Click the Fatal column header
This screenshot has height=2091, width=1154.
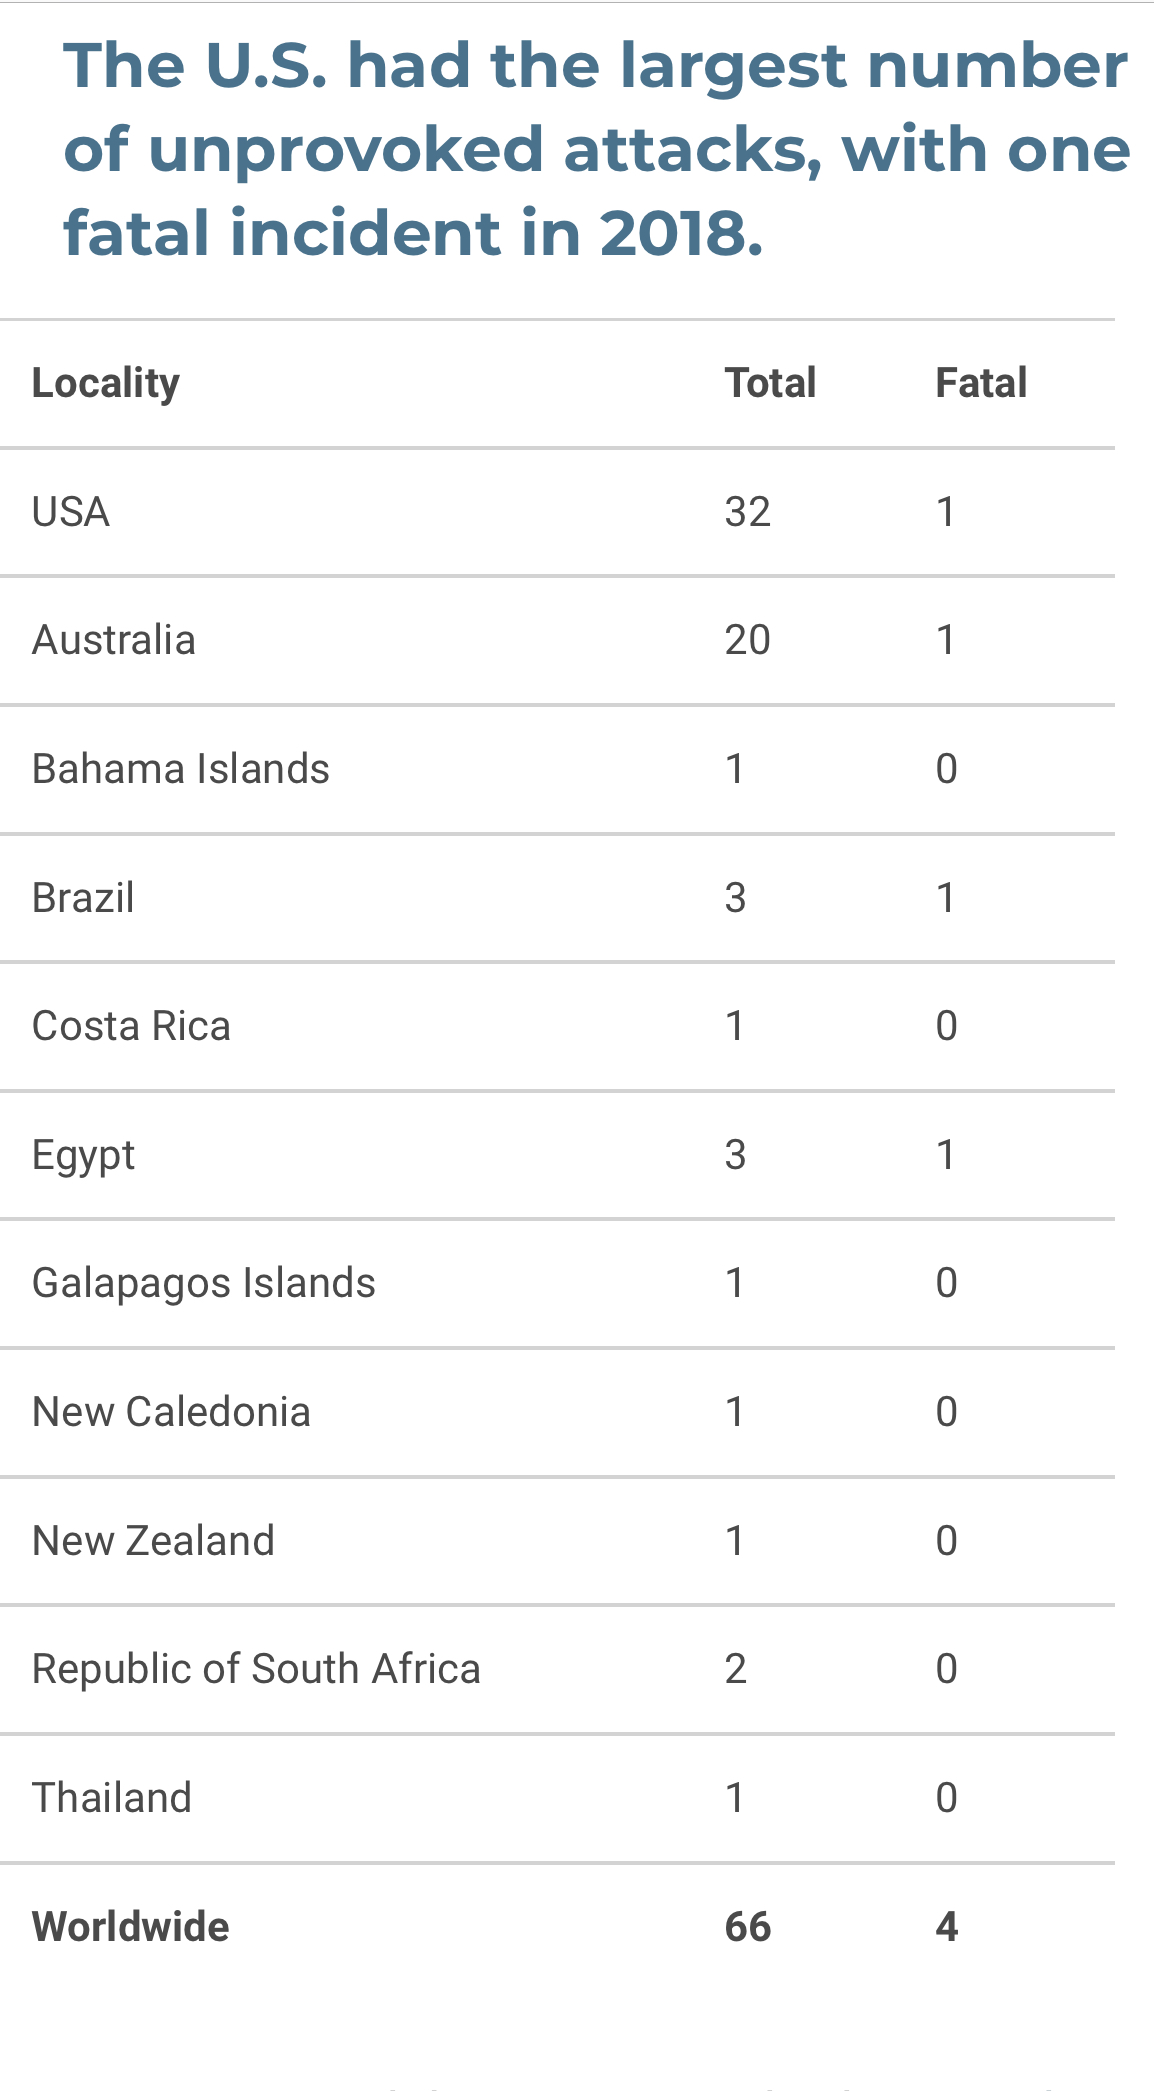pos(980,383)
